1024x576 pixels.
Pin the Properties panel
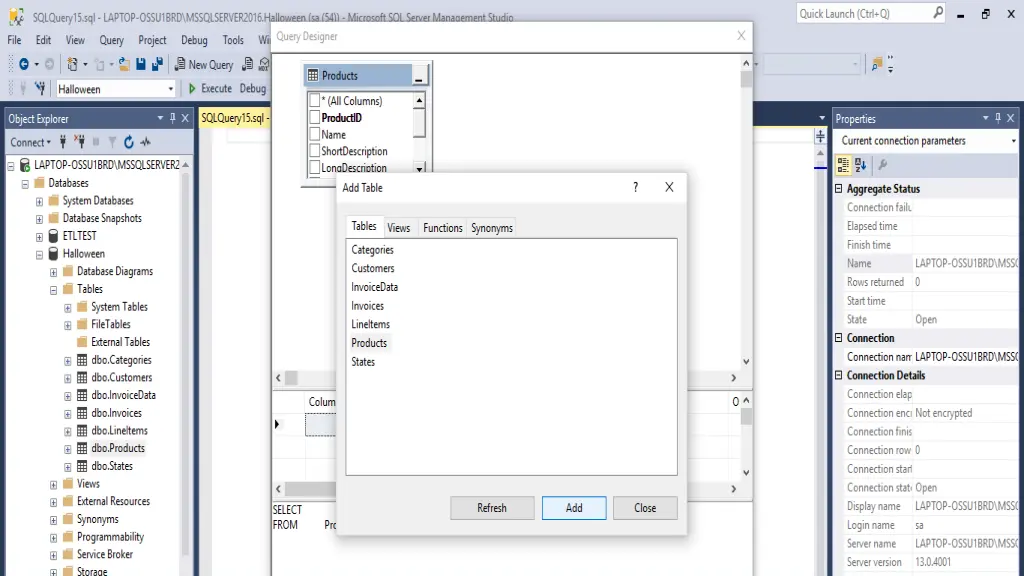click(998, 118)
